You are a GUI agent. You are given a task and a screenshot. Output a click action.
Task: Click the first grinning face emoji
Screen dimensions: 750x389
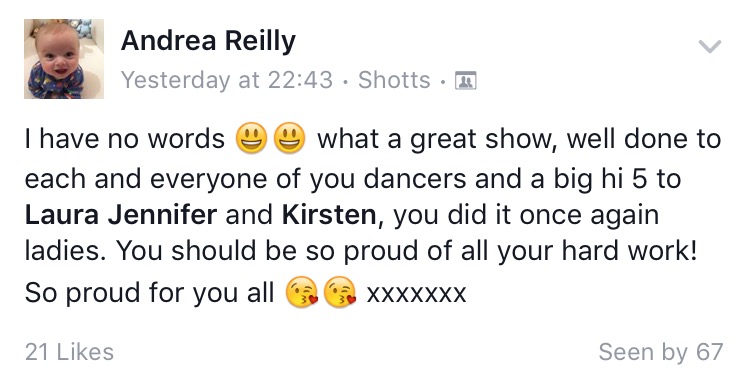251,138
